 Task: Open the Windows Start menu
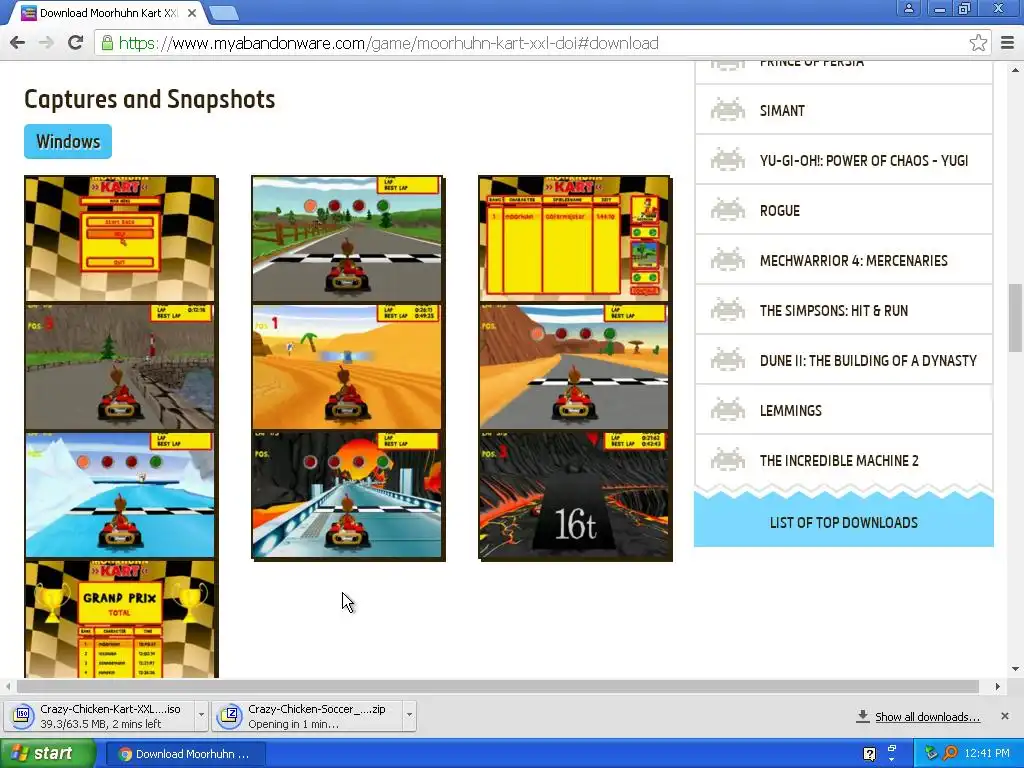click(47, 754)
